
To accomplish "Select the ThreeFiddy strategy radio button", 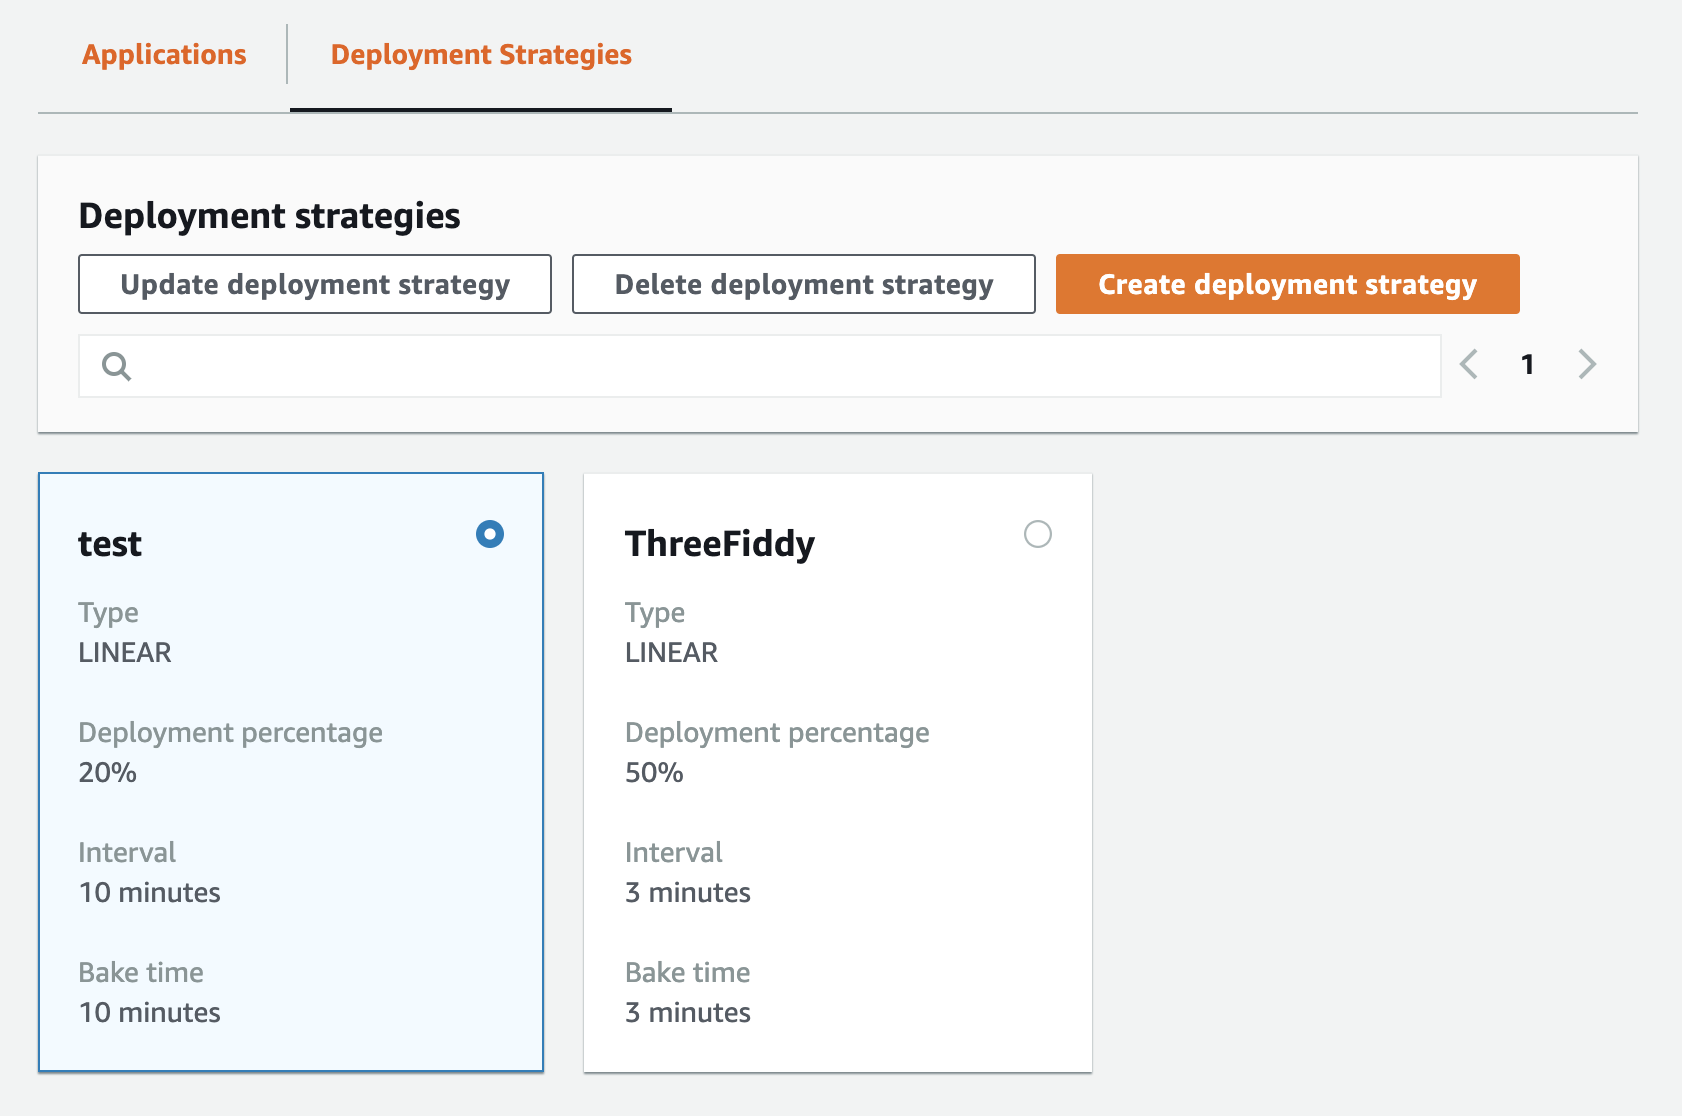I will click(1037, 534).
